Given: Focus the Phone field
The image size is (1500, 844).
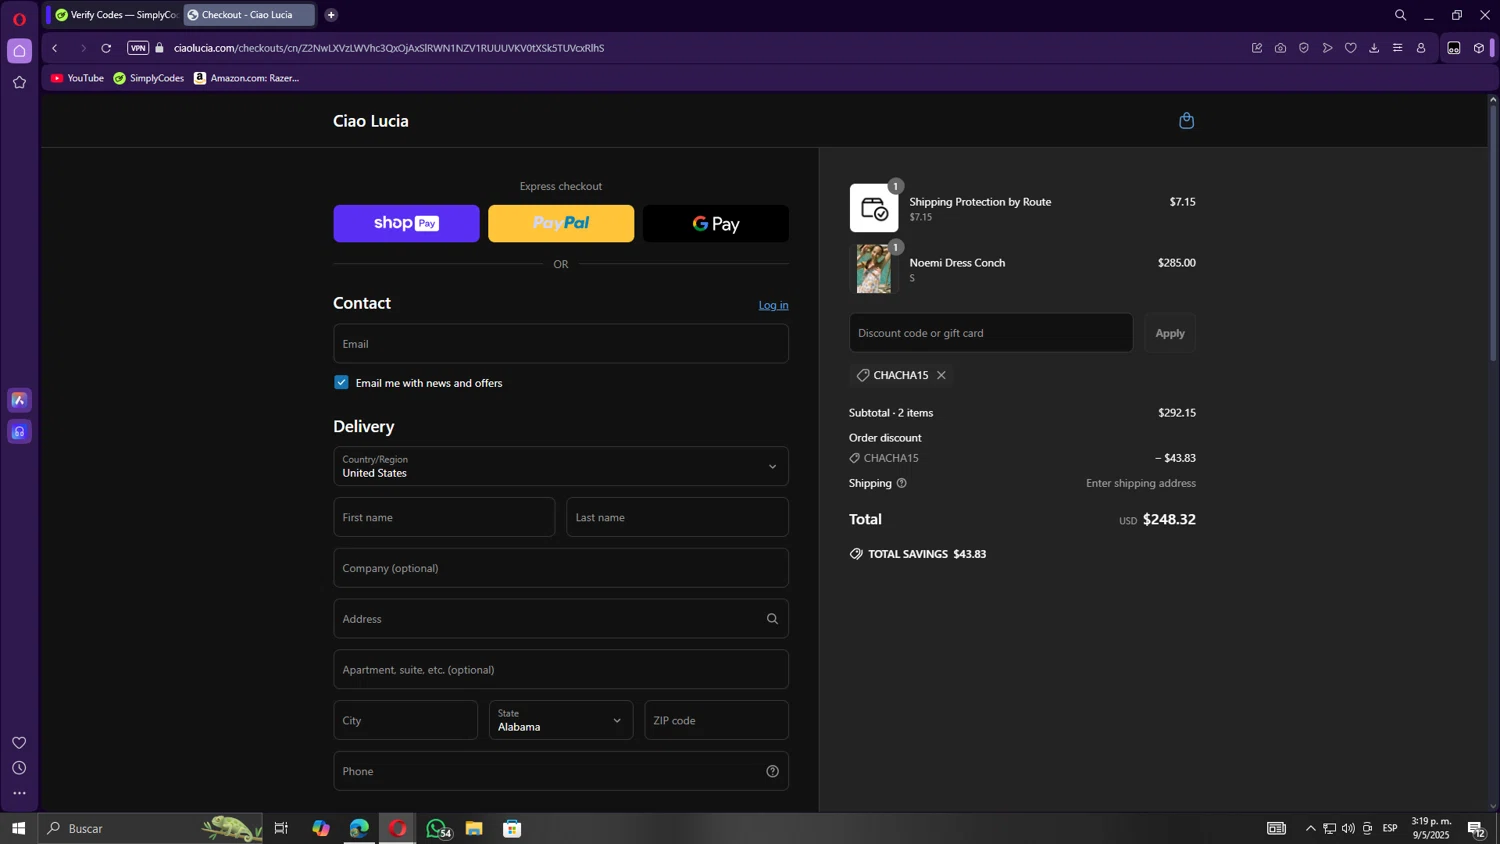Looking at the screenshot, I should pyautogui.click(x=561, y=771).
